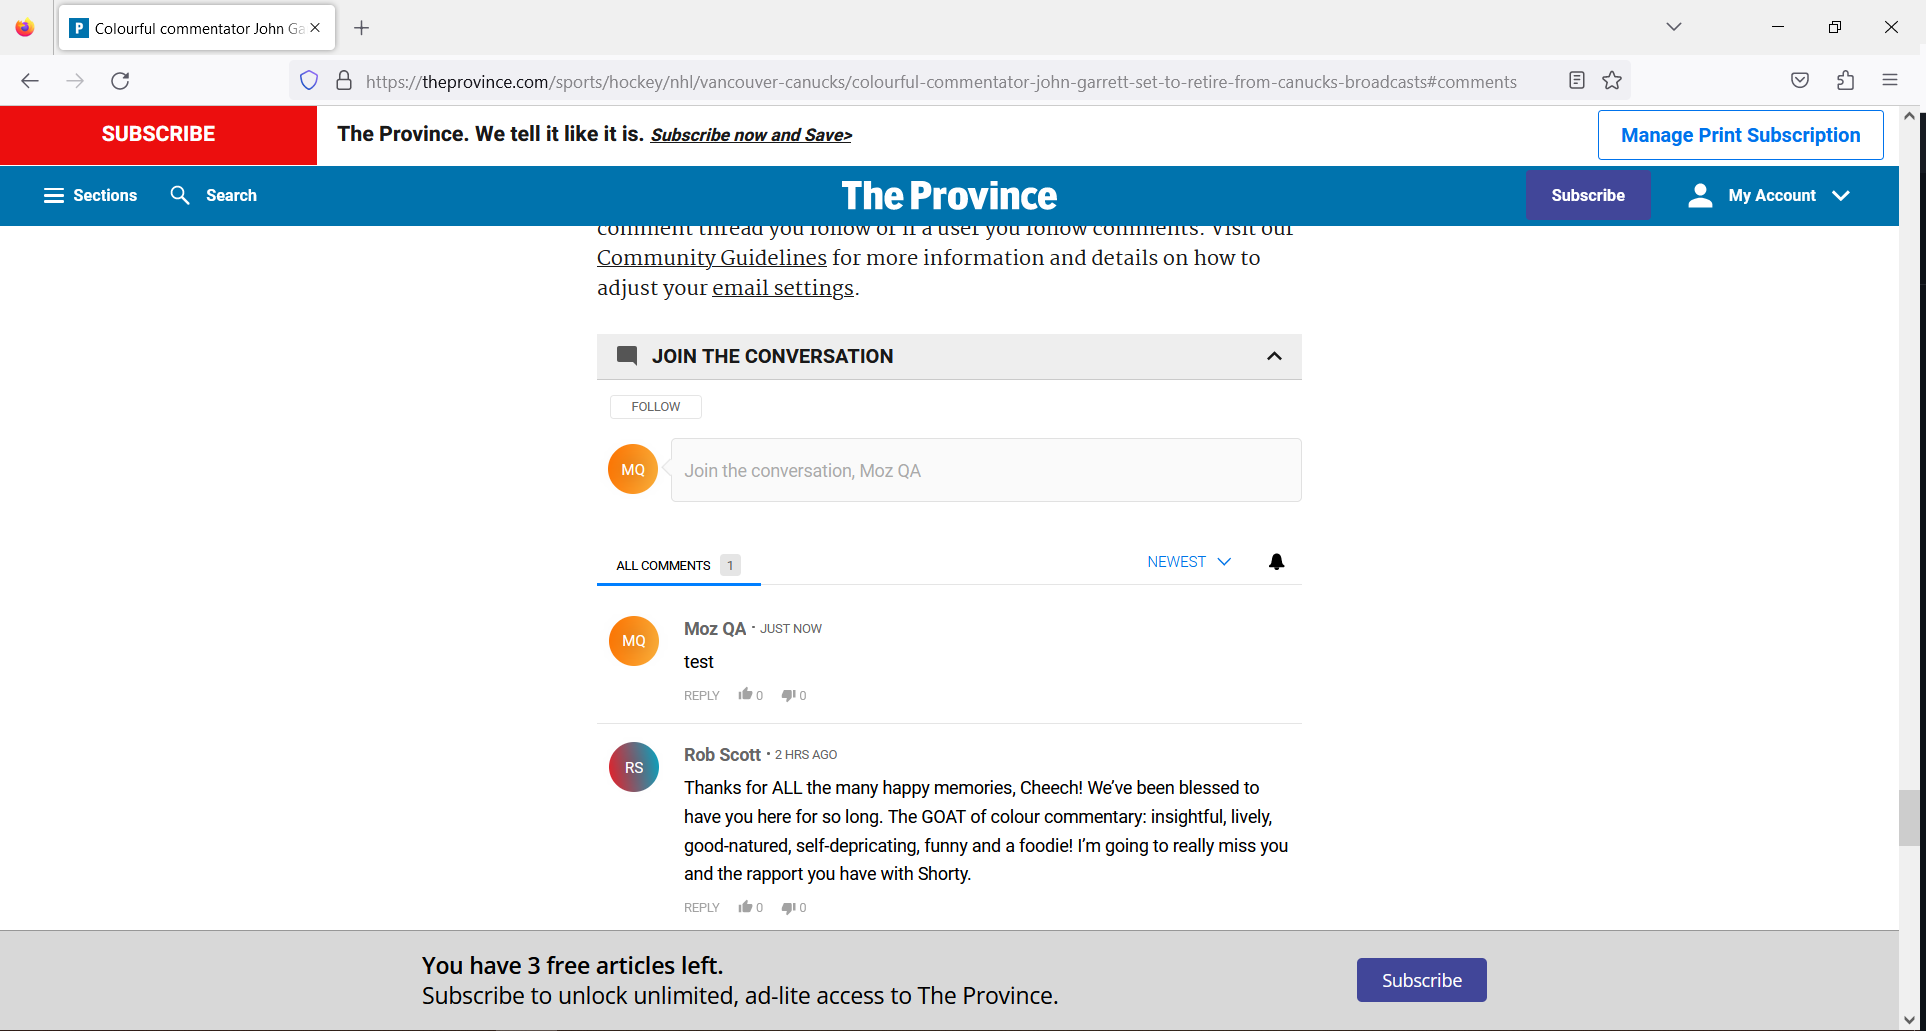Save page to Pocket
1926x1031 pixels.
(x=1800, y=80)
